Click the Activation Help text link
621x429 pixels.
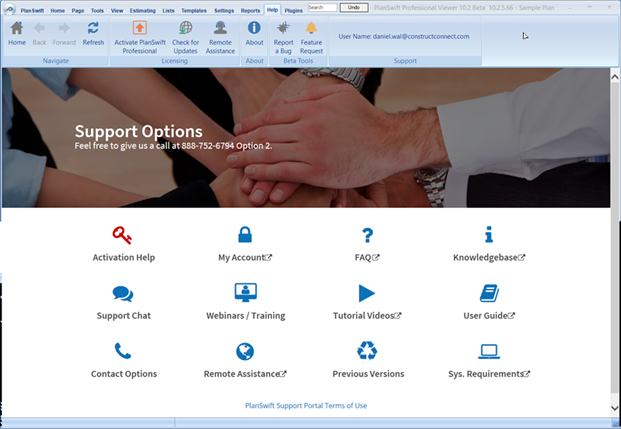tap(124, 257)
